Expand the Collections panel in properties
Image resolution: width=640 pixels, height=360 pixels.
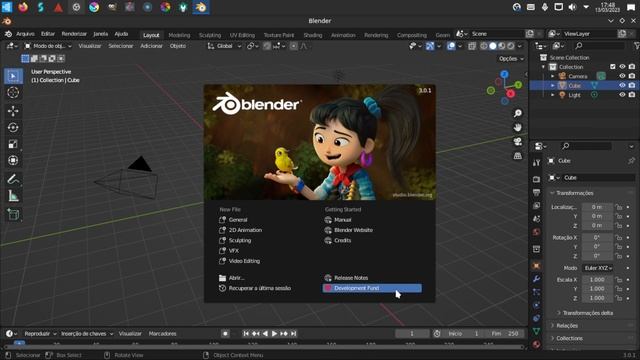coord(569,338)
